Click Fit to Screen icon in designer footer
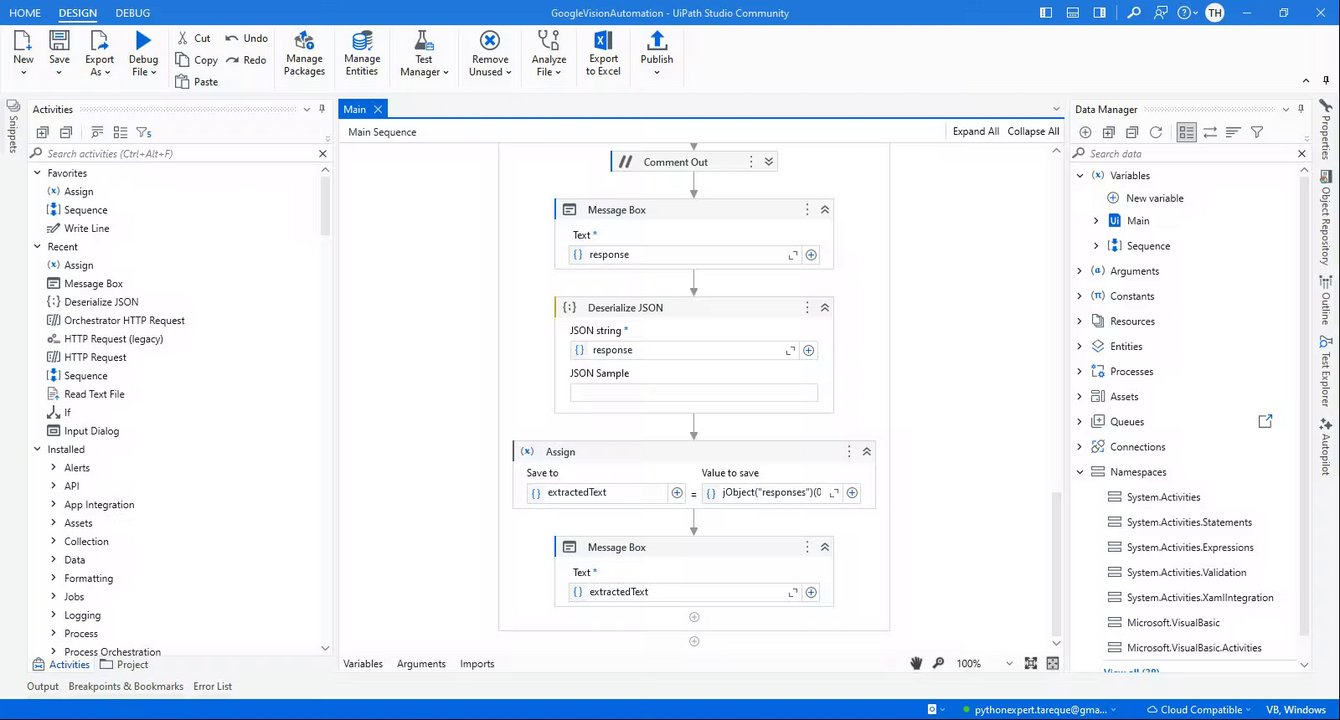 click(x=1031, y=664)
